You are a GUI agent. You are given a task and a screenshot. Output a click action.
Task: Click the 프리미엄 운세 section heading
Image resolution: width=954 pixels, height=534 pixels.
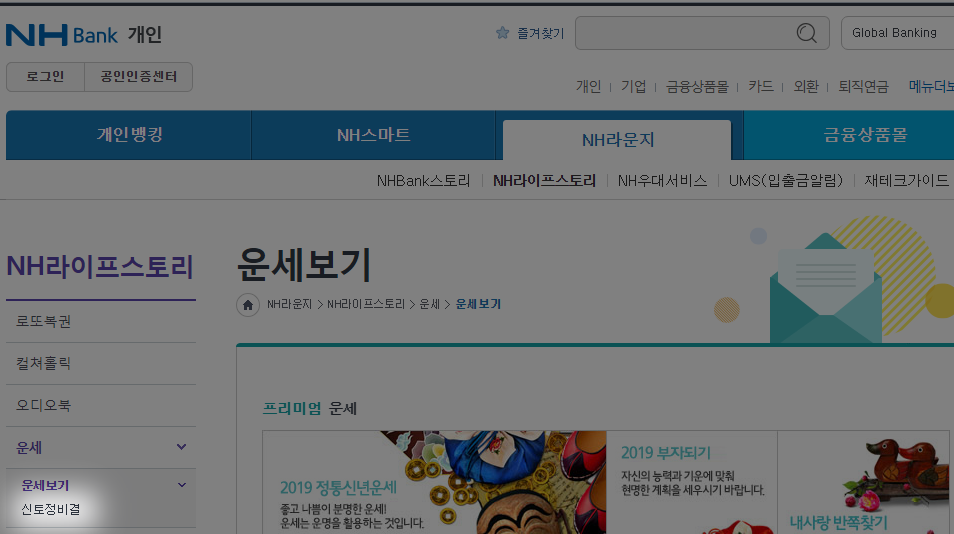(x=309, y=408)
